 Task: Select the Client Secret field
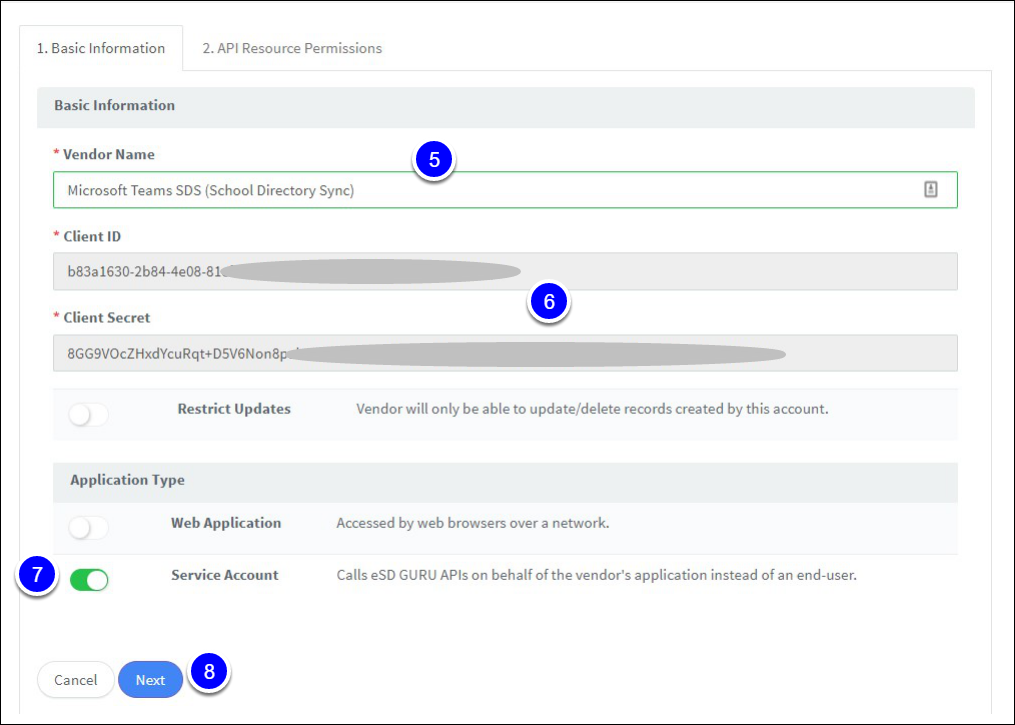pos(505,353)
